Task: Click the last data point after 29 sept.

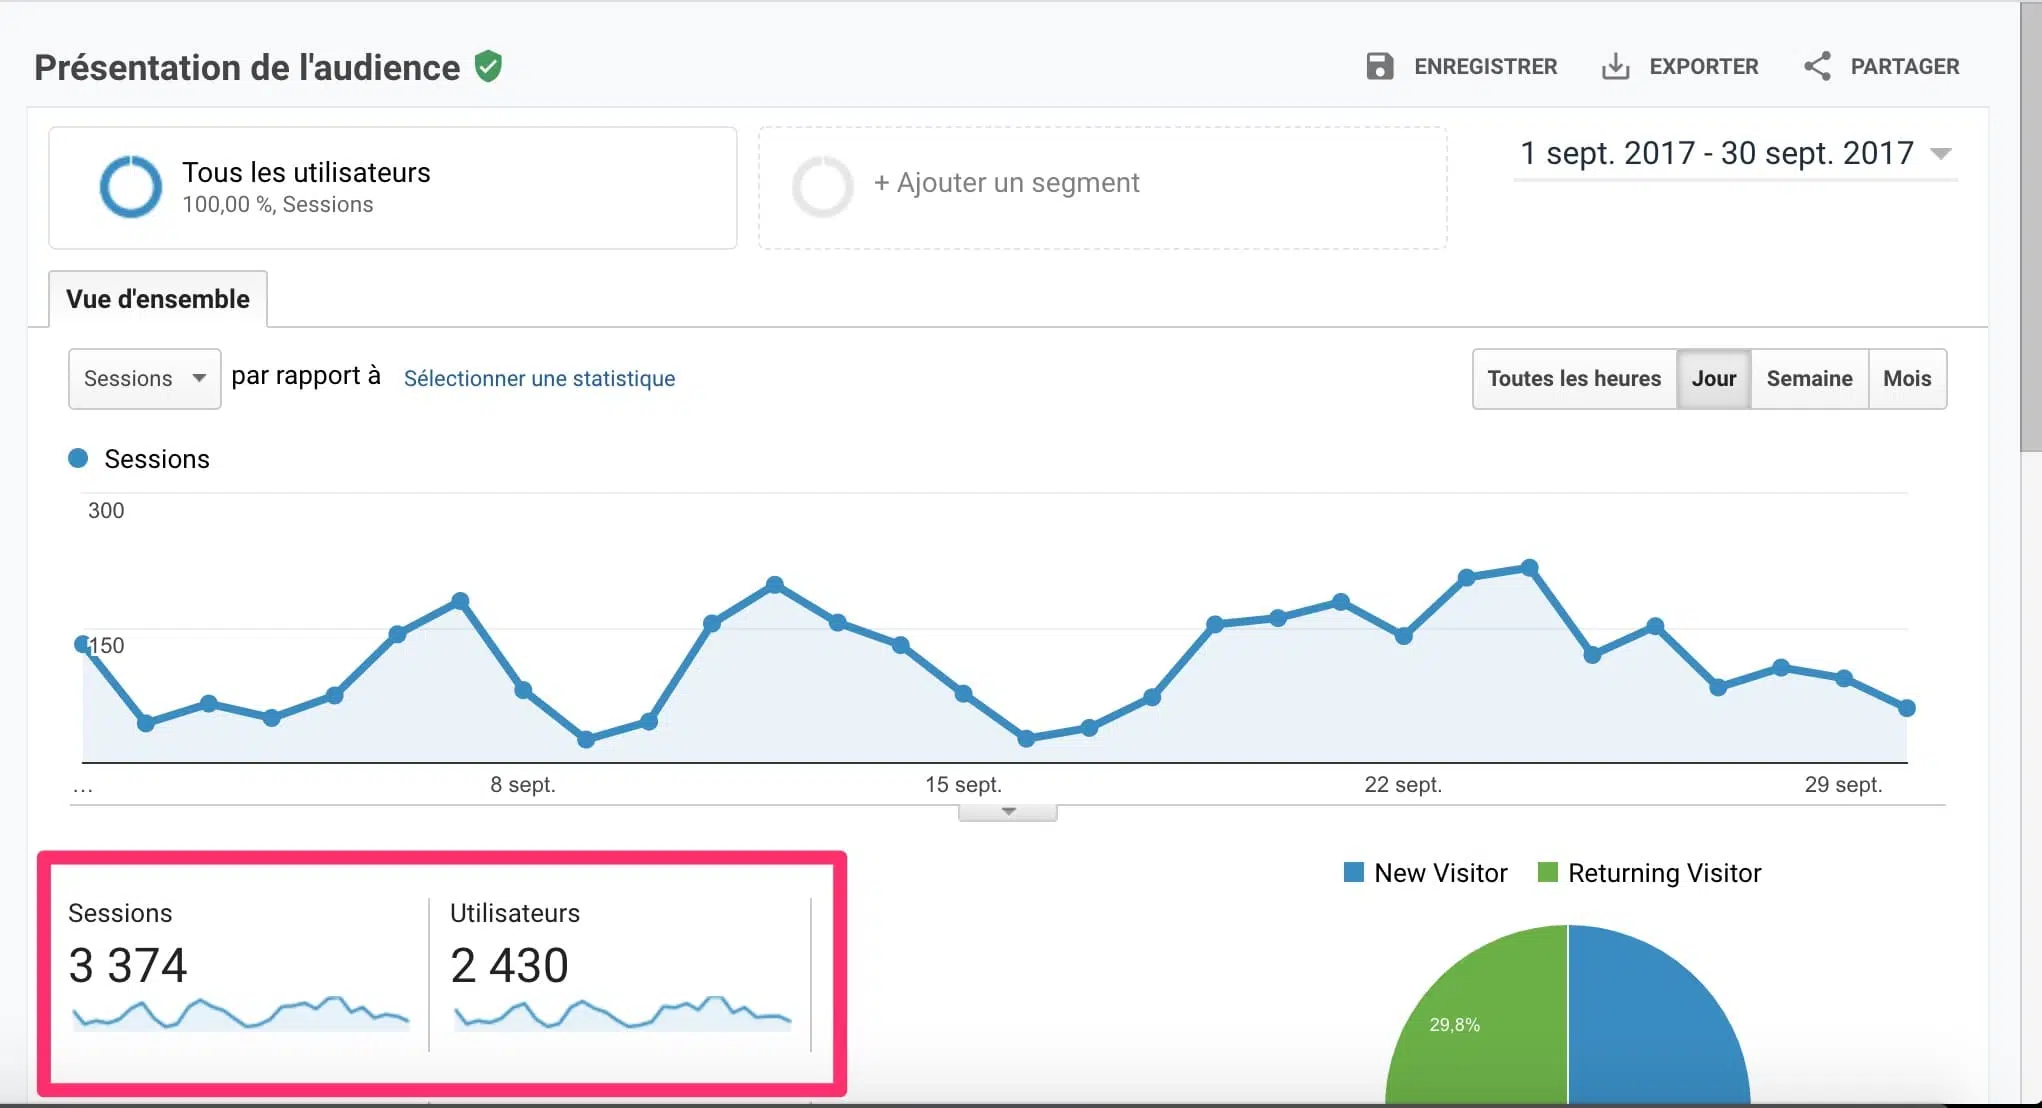Action: pyautogui.click(x=1907, y=708)
